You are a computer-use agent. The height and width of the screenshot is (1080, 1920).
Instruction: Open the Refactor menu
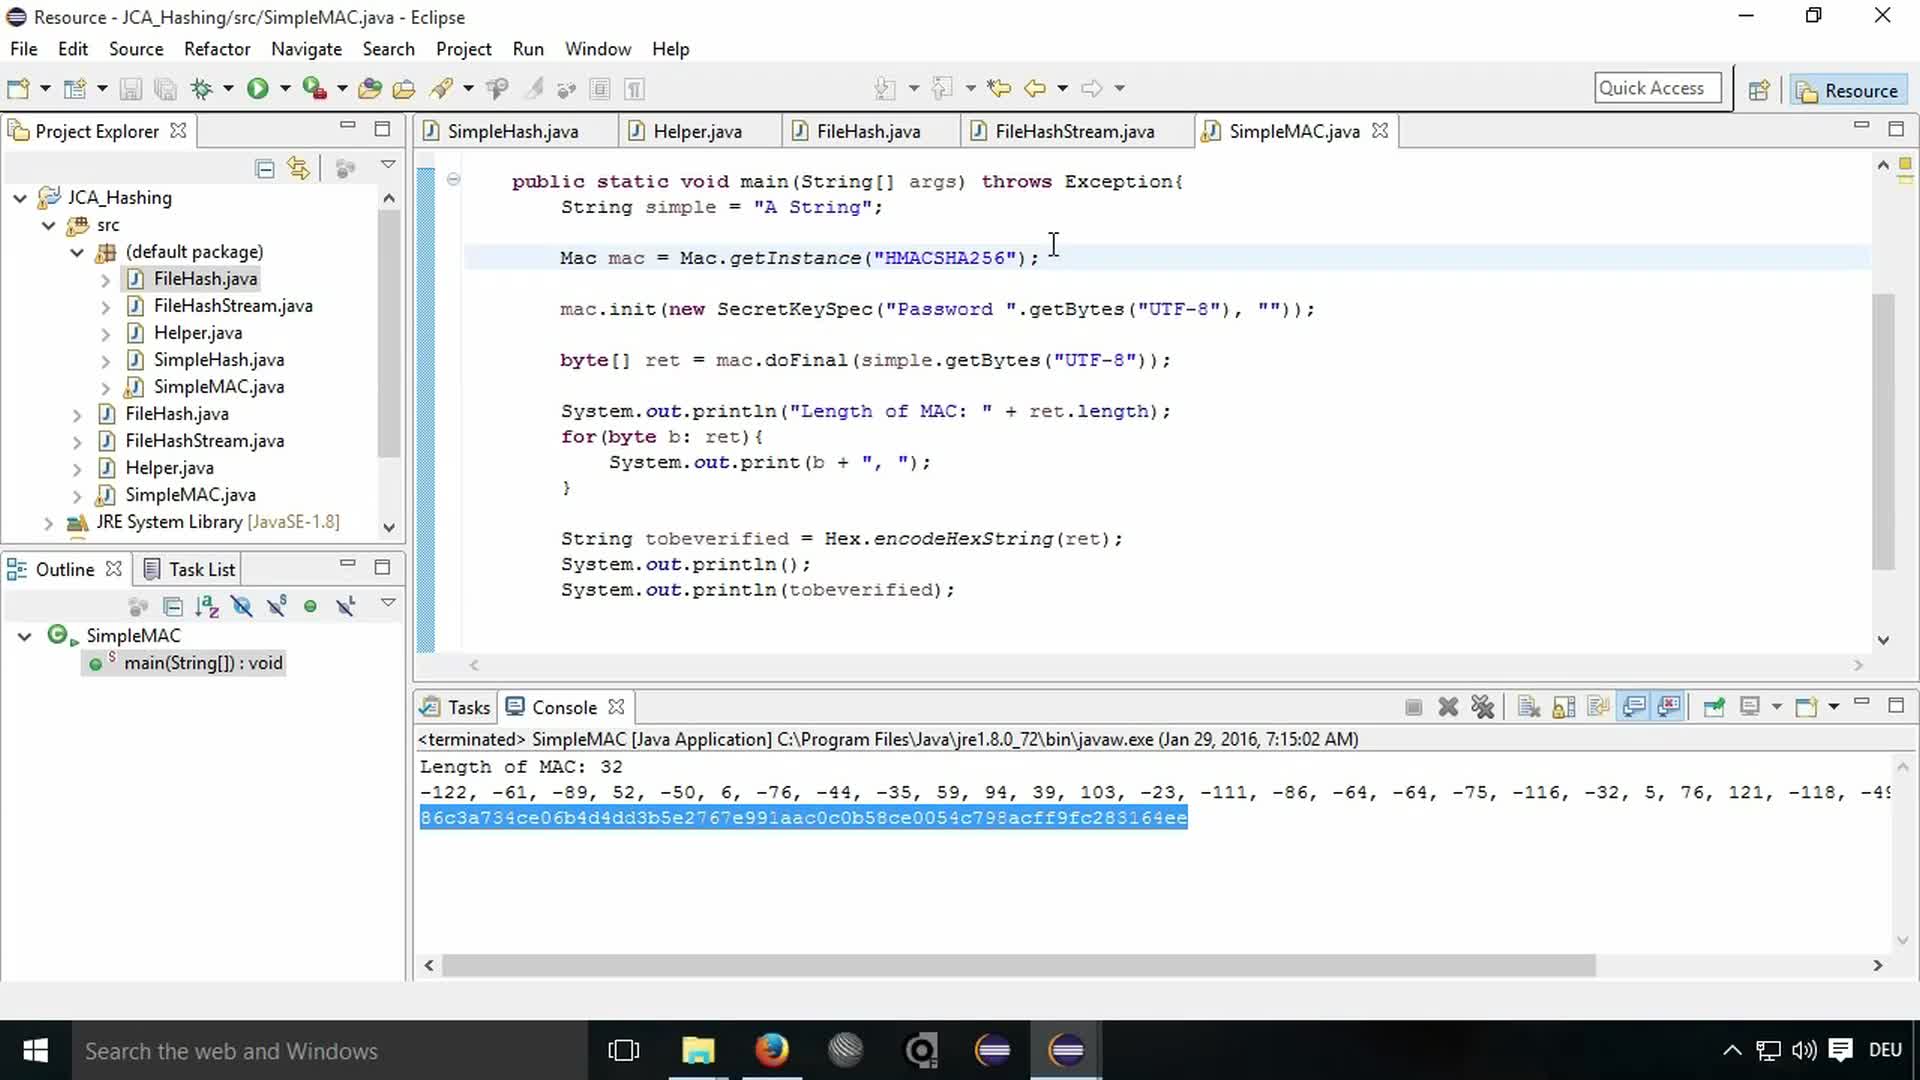click(217, 48)
